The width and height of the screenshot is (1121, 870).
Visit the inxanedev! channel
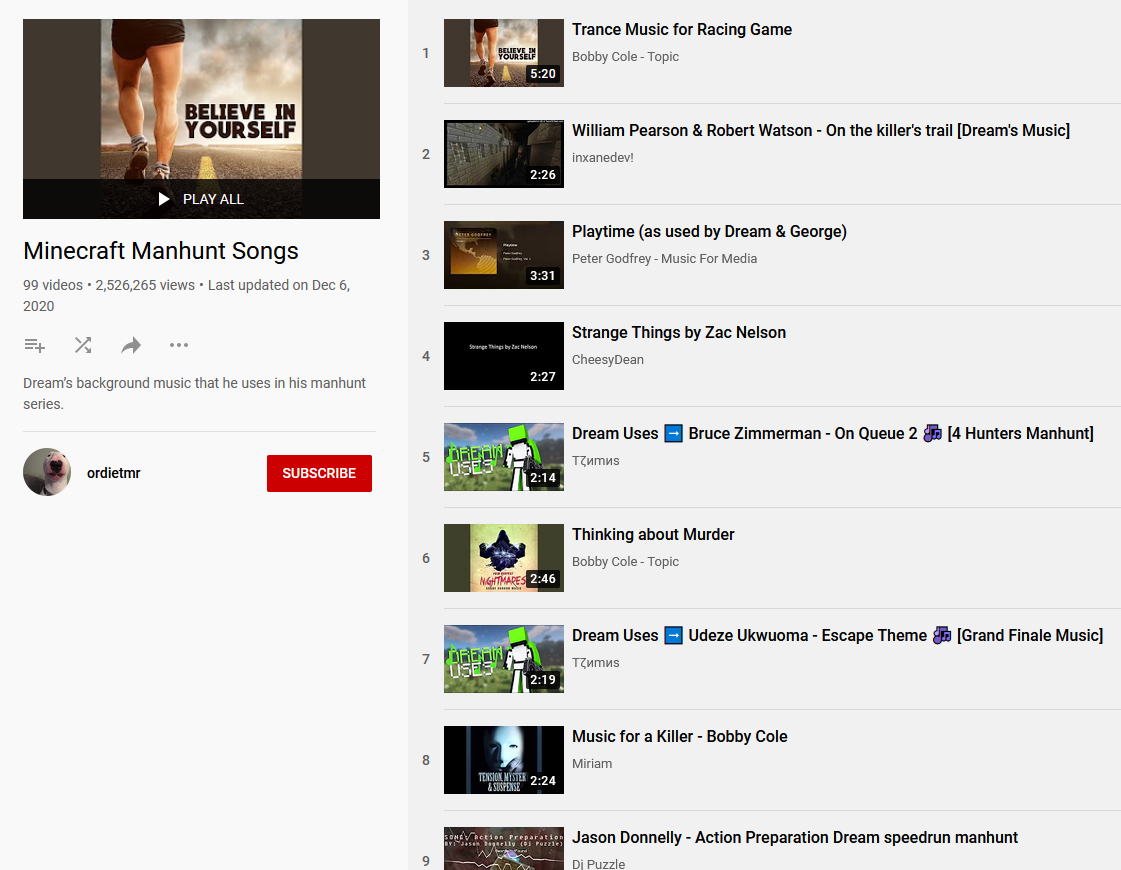[x=602, y=157]
